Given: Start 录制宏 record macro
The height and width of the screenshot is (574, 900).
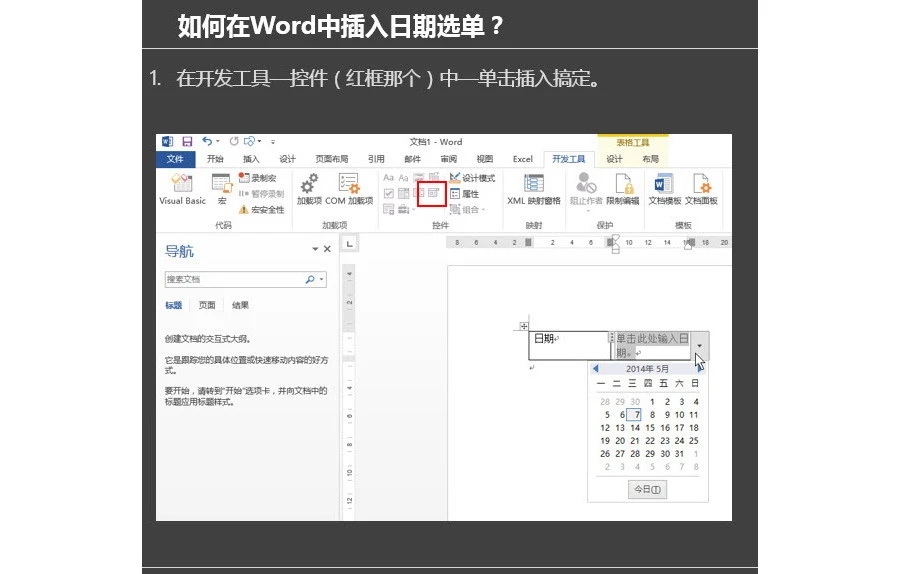Looking at the screenshot, I should coord(257,178).
